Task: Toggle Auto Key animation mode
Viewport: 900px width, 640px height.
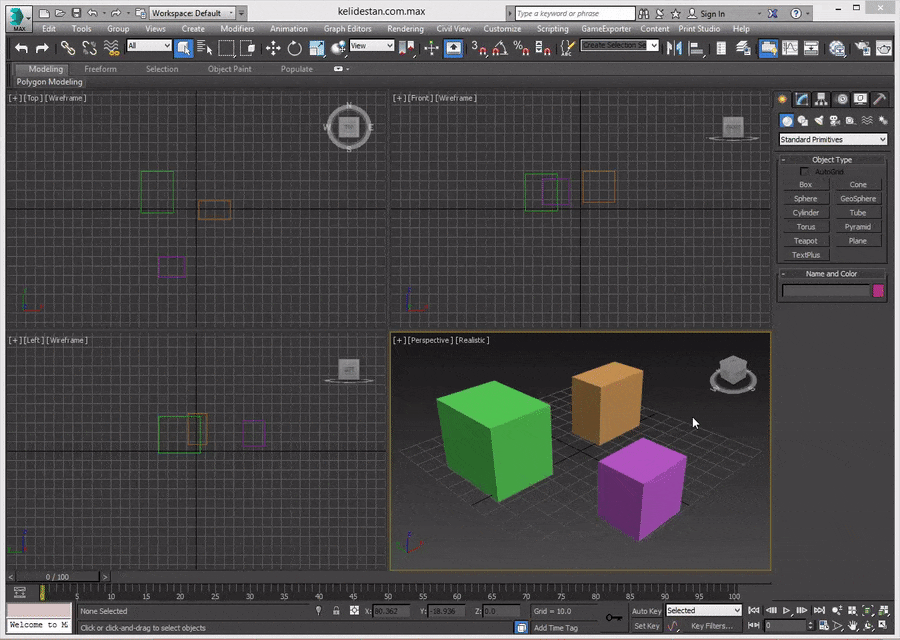Action: click(x=646, y=611)
